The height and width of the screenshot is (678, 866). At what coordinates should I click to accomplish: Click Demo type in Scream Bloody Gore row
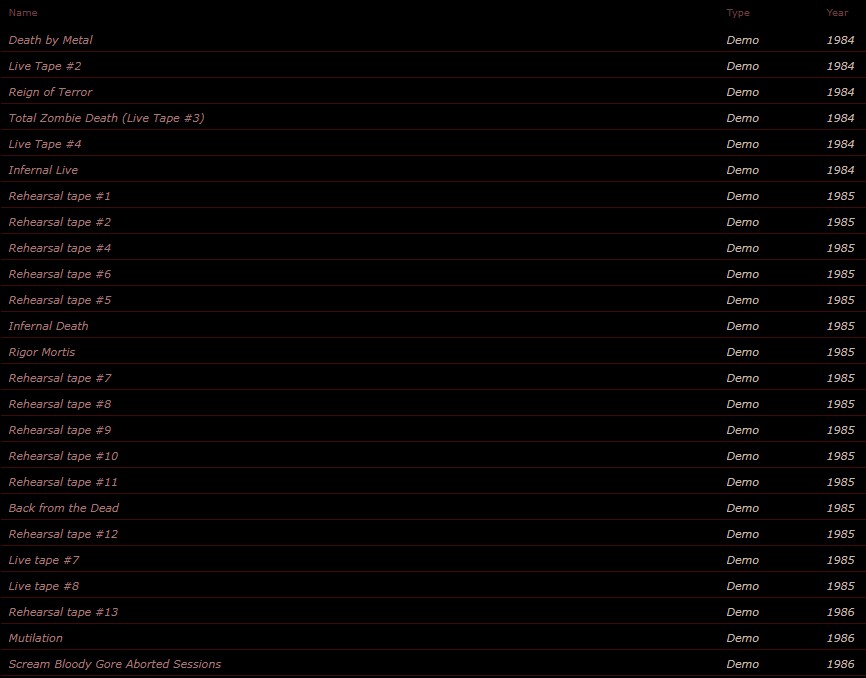pyautogui.click(x=742, y=664)
